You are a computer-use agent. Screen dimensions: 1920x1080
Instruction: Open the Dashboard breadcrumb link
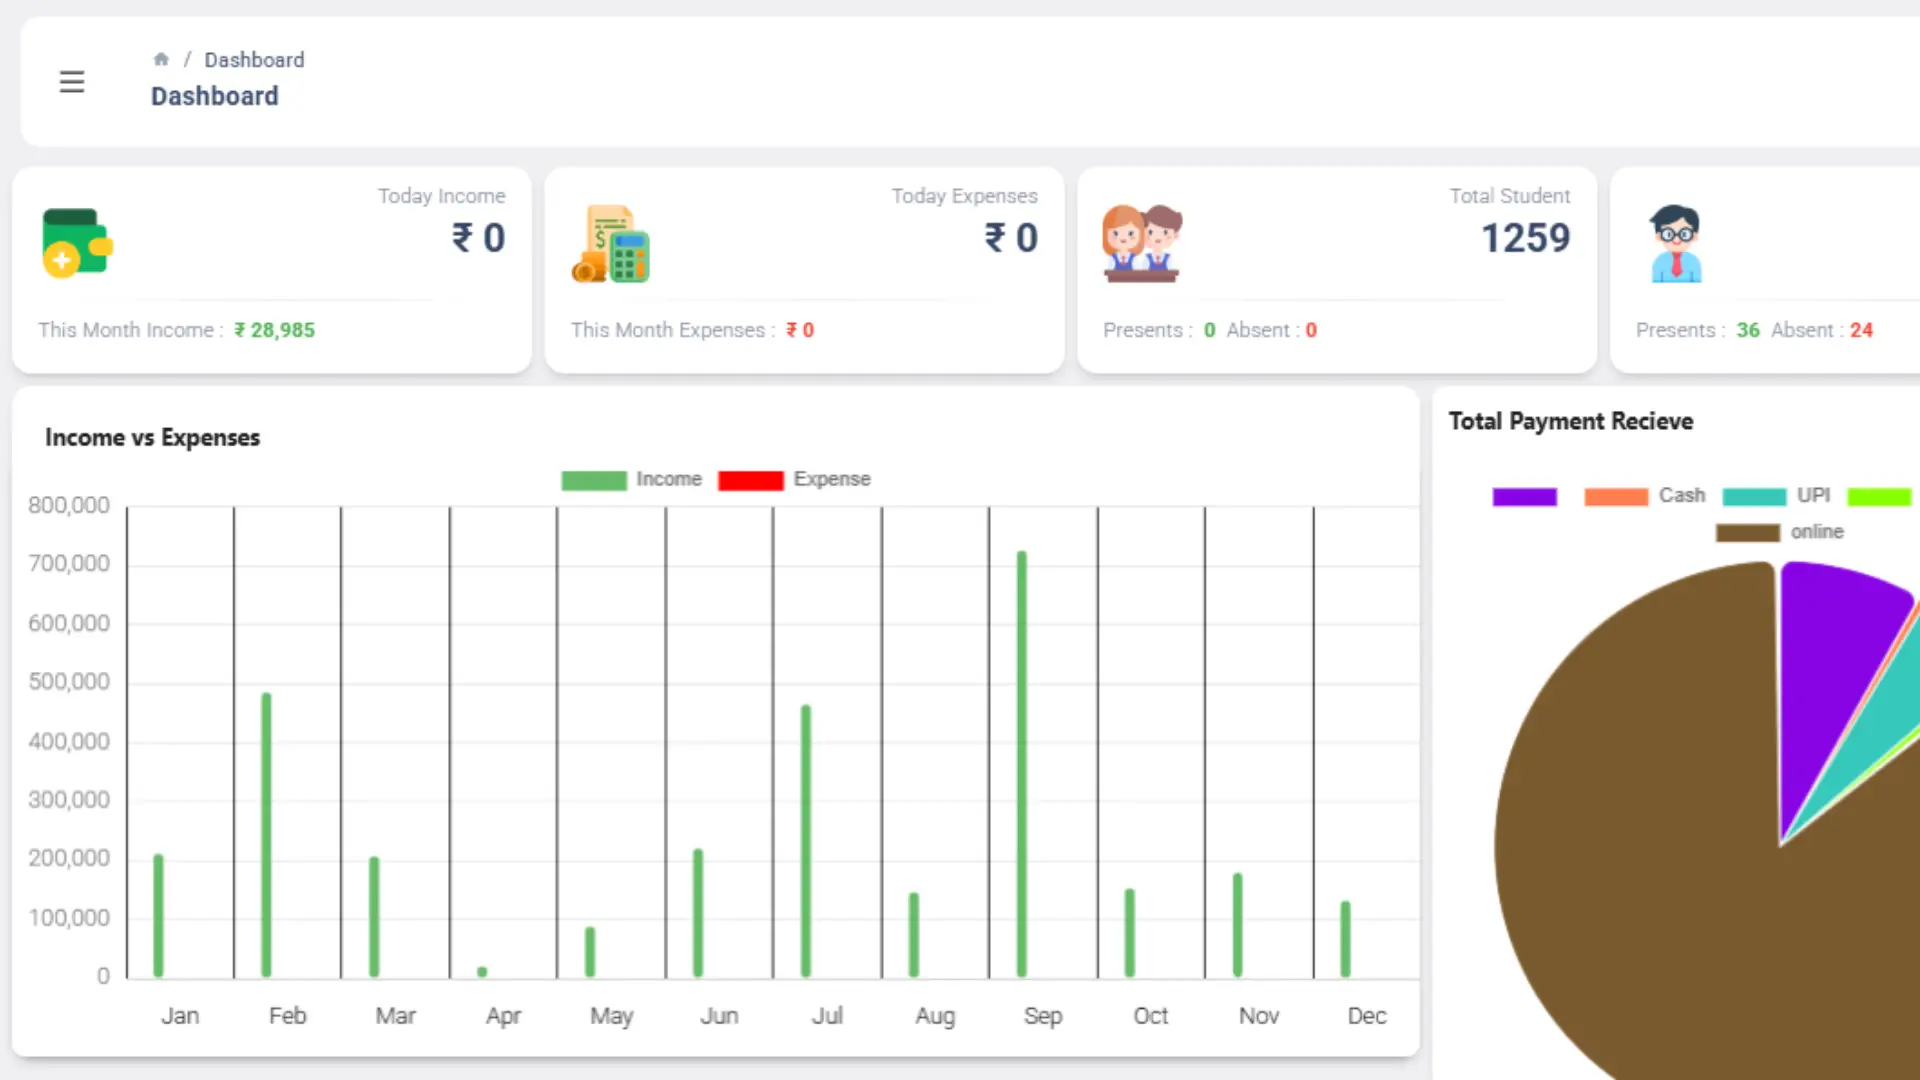coord(254,59)
